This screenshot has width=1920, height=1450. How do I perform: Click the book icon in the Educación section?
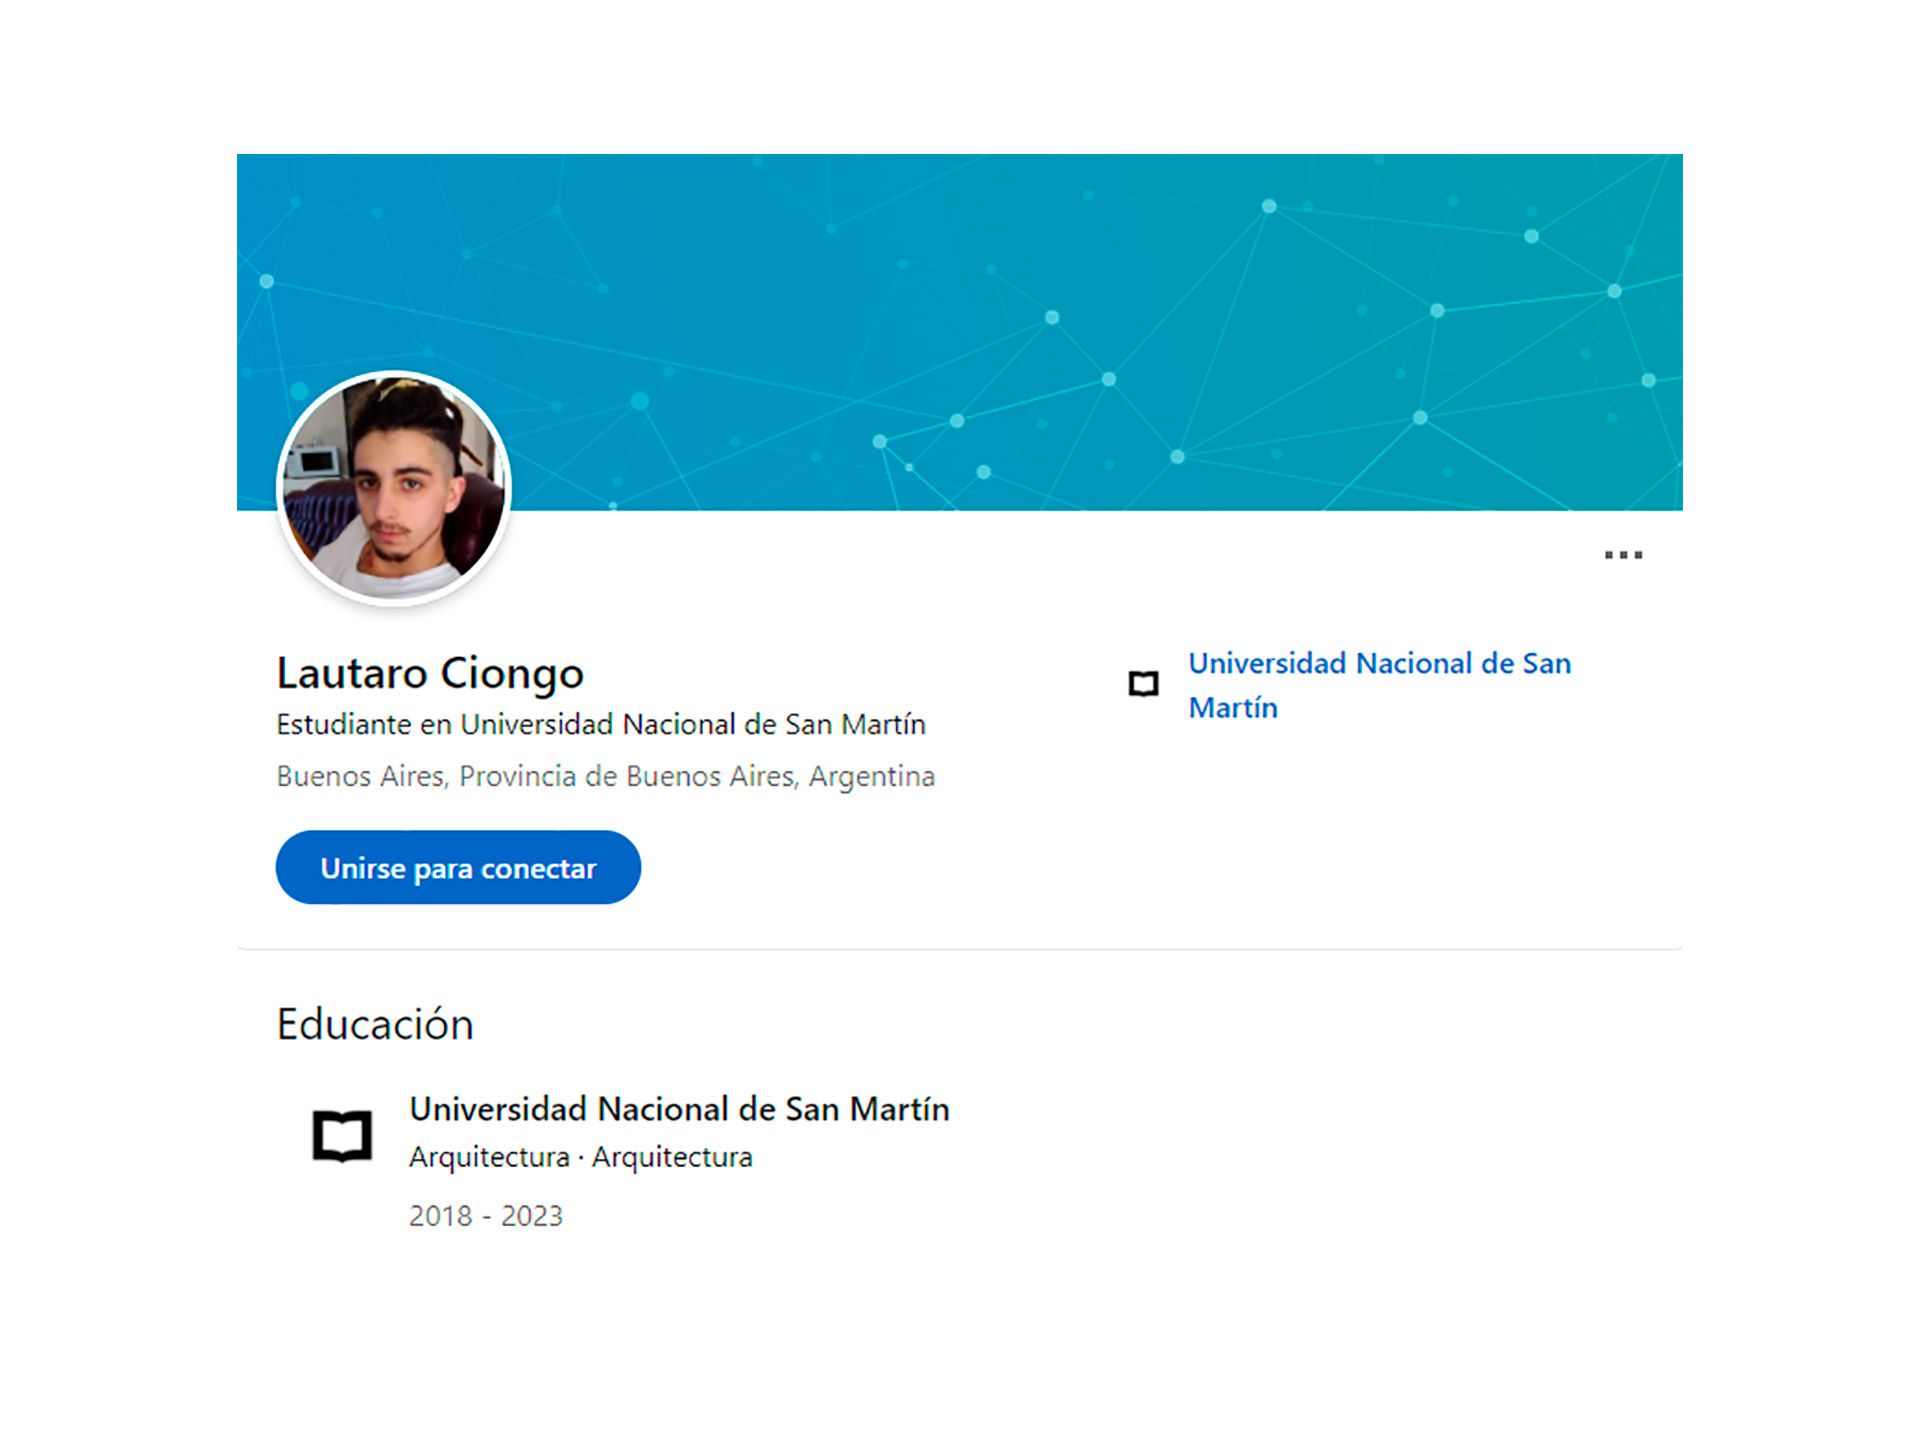342,1136
